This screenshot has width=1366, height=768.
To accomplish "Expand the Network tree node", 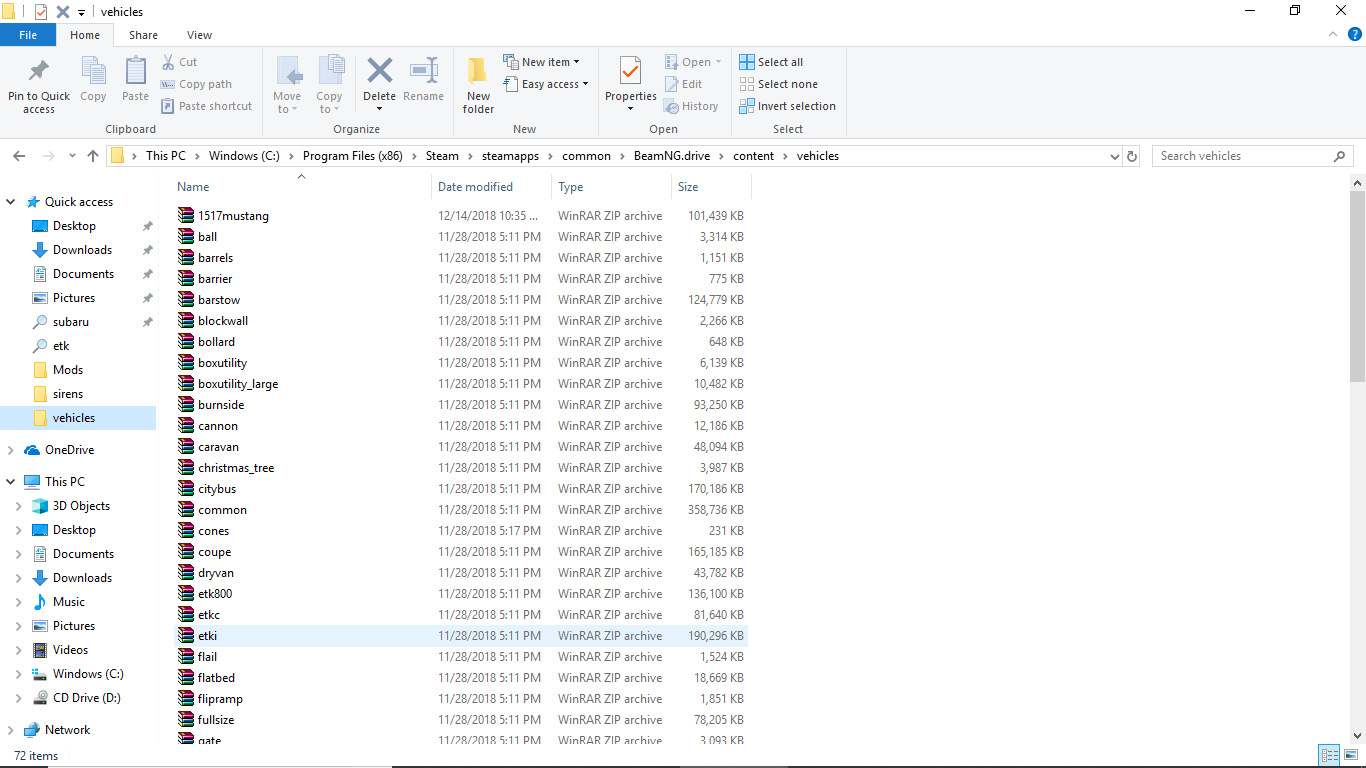I will click(x=11, y=730).
